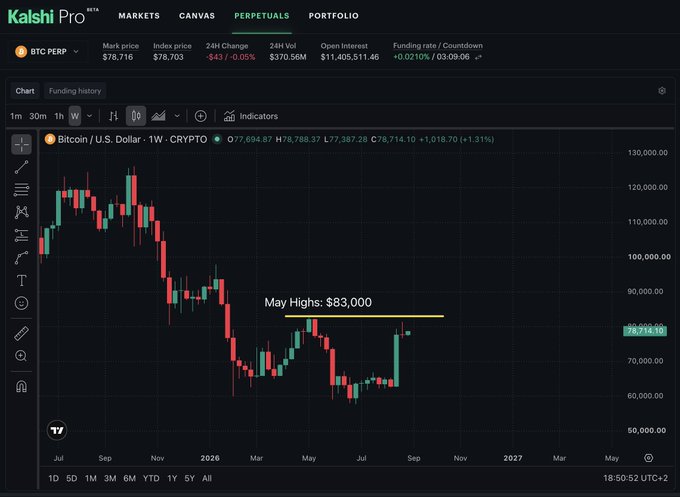Switch to Funding history tab
Screen dimensions: 680x497
[x=75, y=91]
